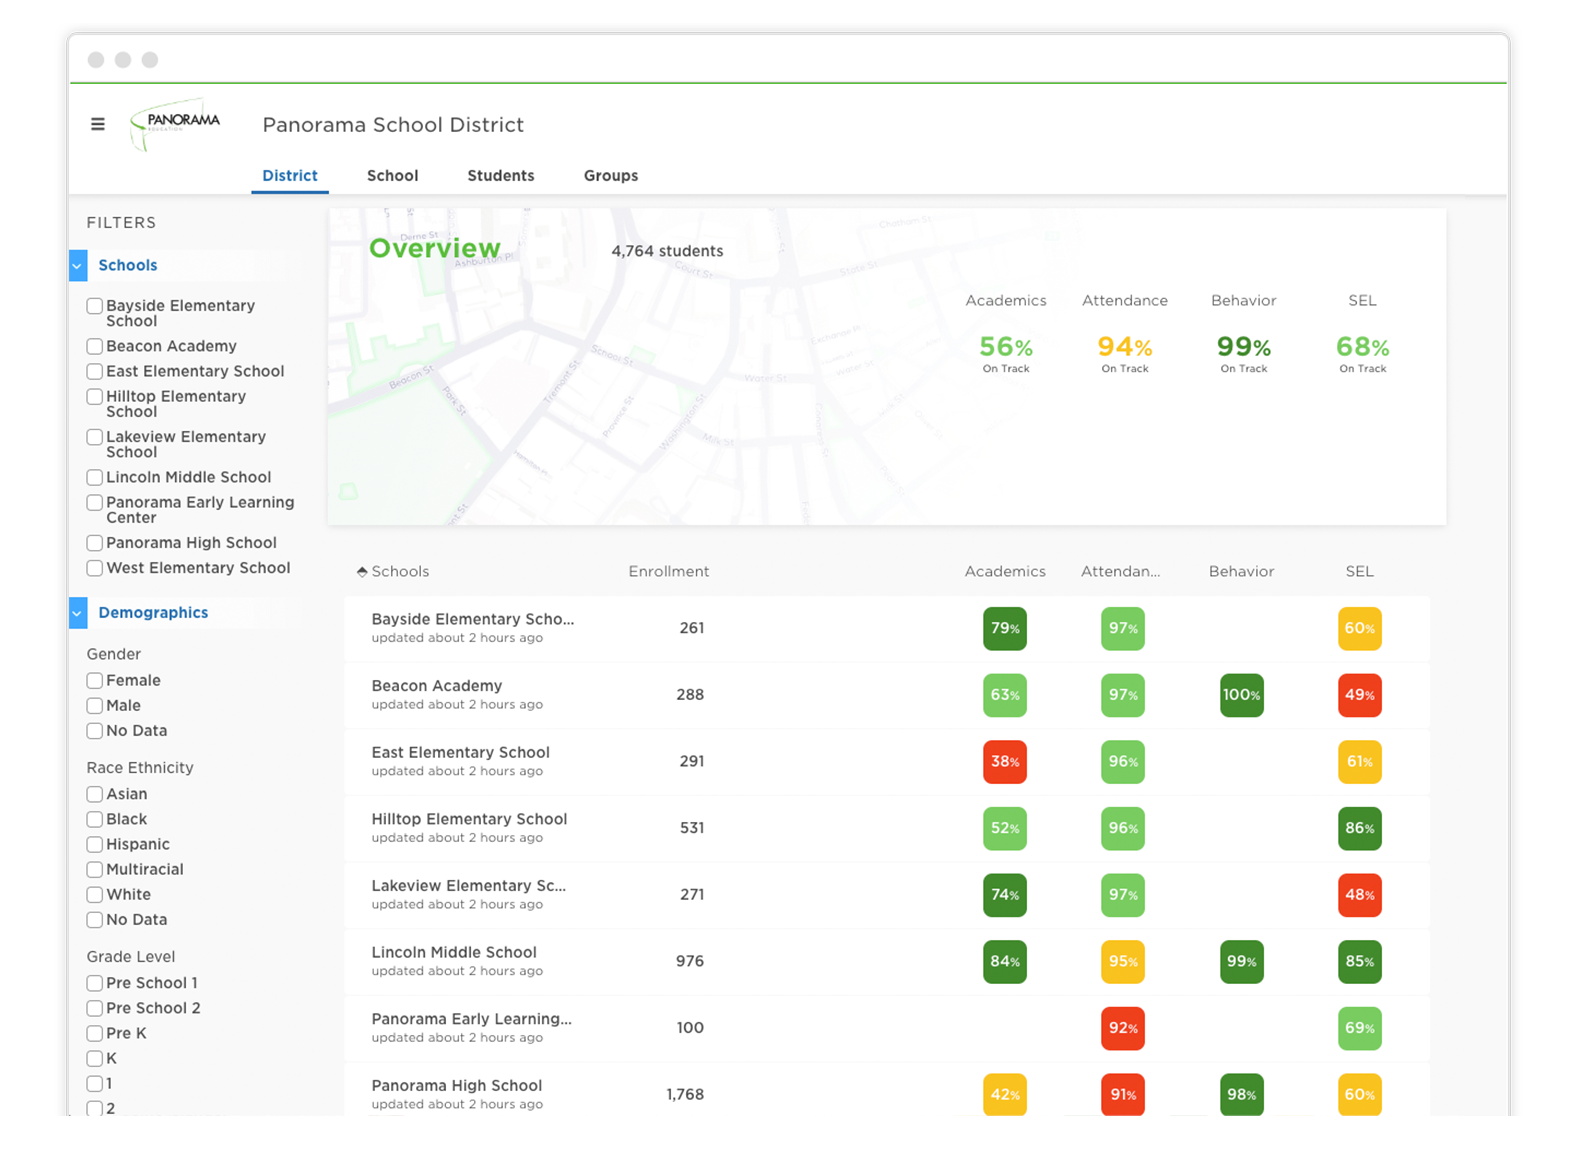Click overview Academics 56% On Track
Image resolution: width=1583 pixels, height=1158 pixels.
pyautogui.click(x=1006, y=354)
